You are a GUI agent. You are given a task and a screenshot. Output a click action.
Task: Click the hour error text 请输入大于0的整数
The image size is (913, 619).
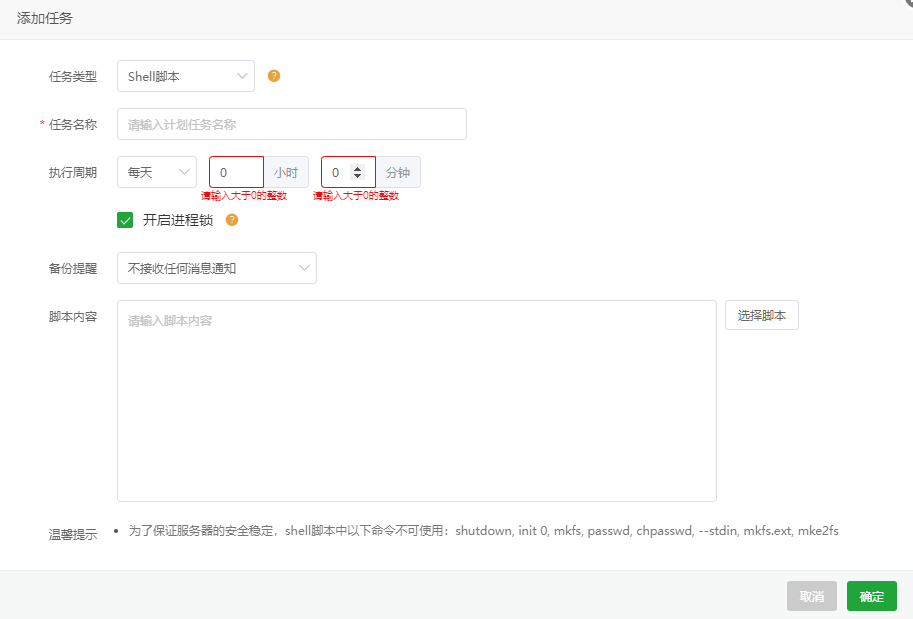pos(244,196)
